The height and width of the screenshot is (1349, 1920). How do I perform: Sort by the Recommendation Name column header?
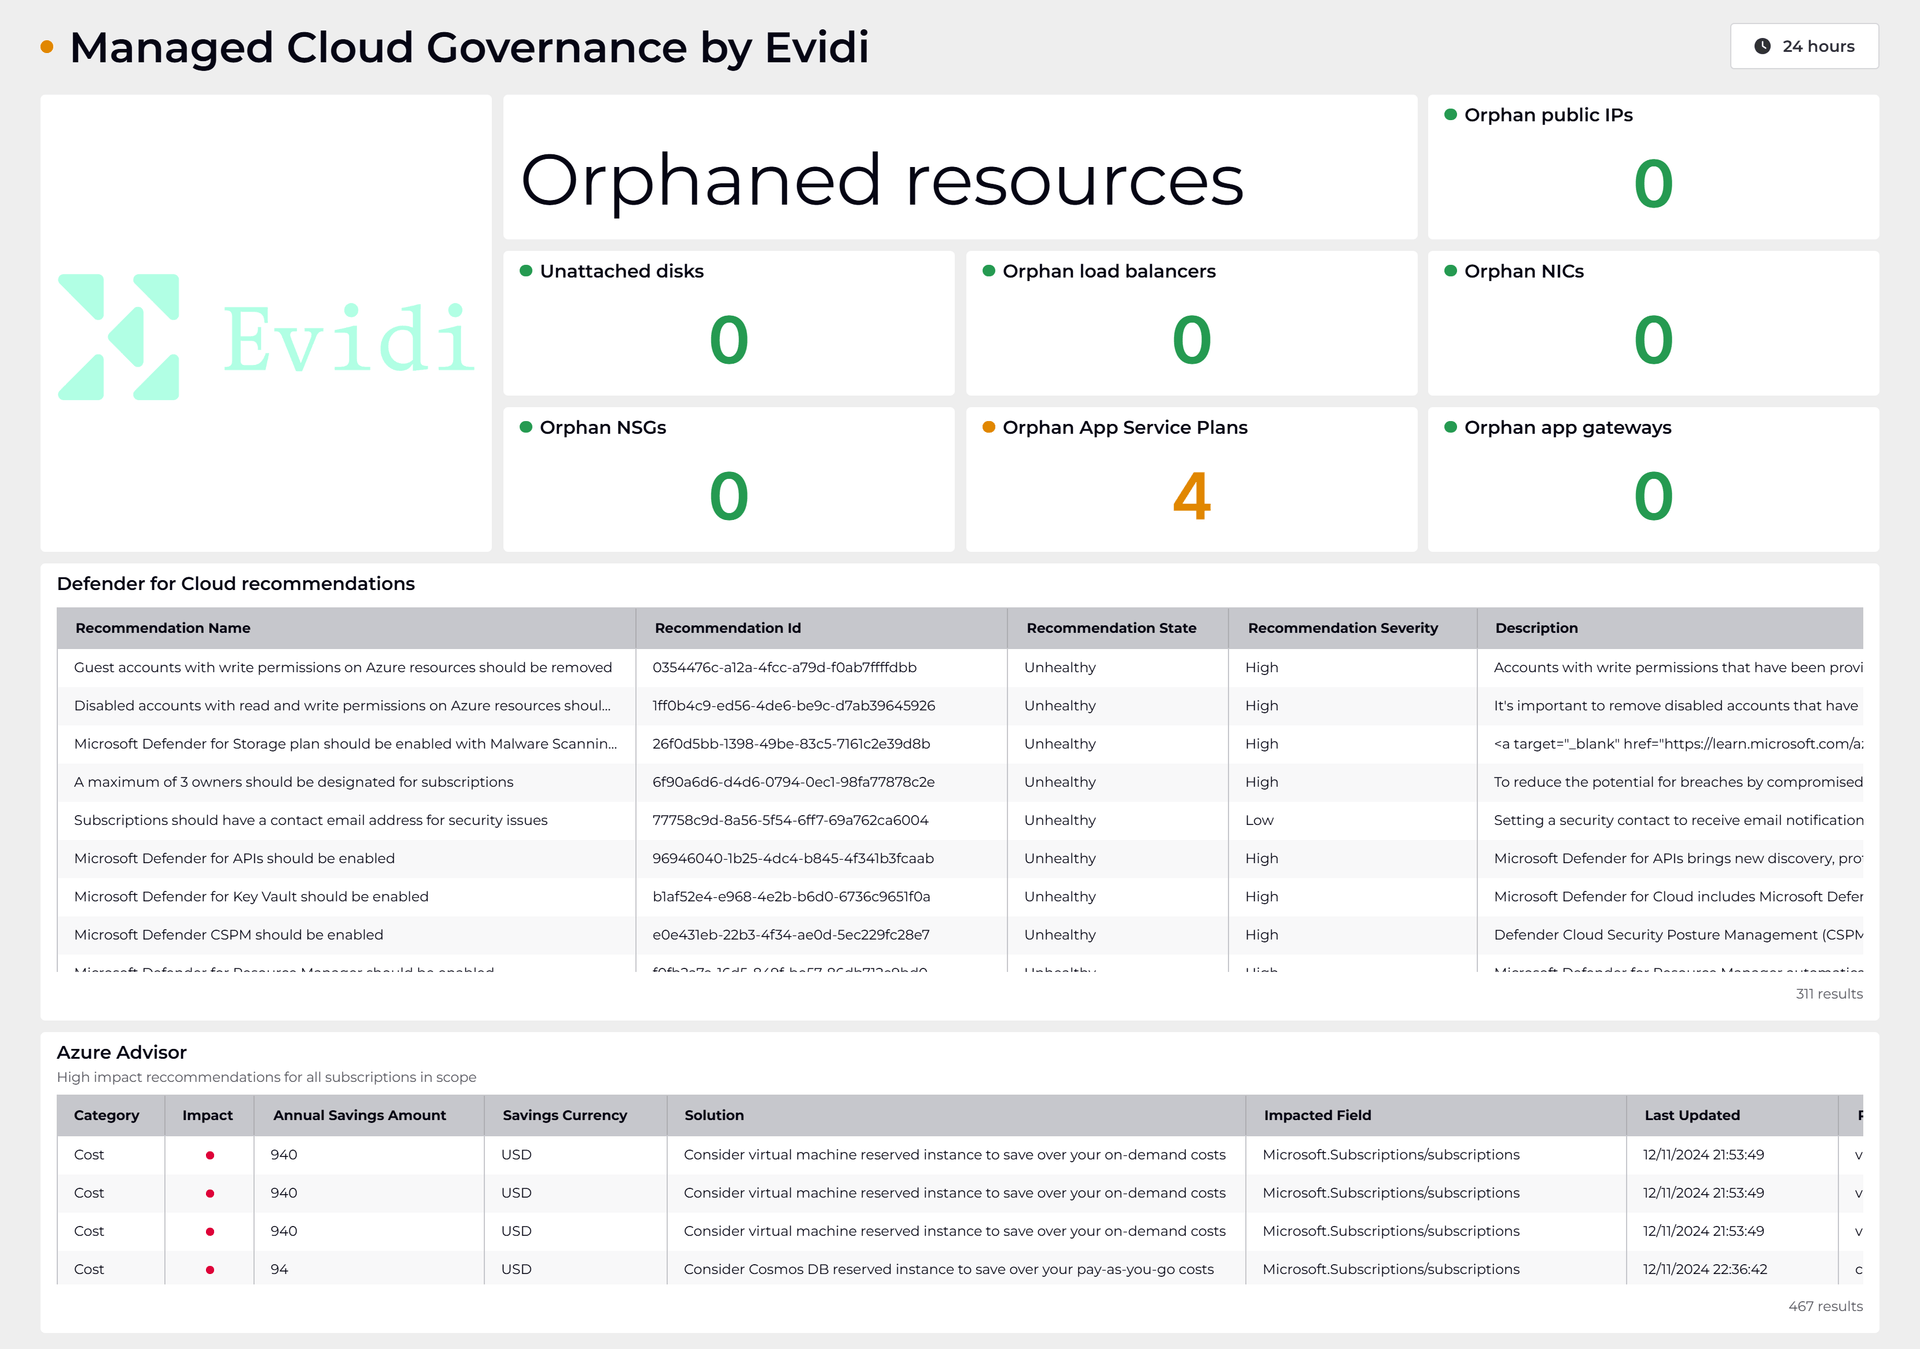[163, 628]
